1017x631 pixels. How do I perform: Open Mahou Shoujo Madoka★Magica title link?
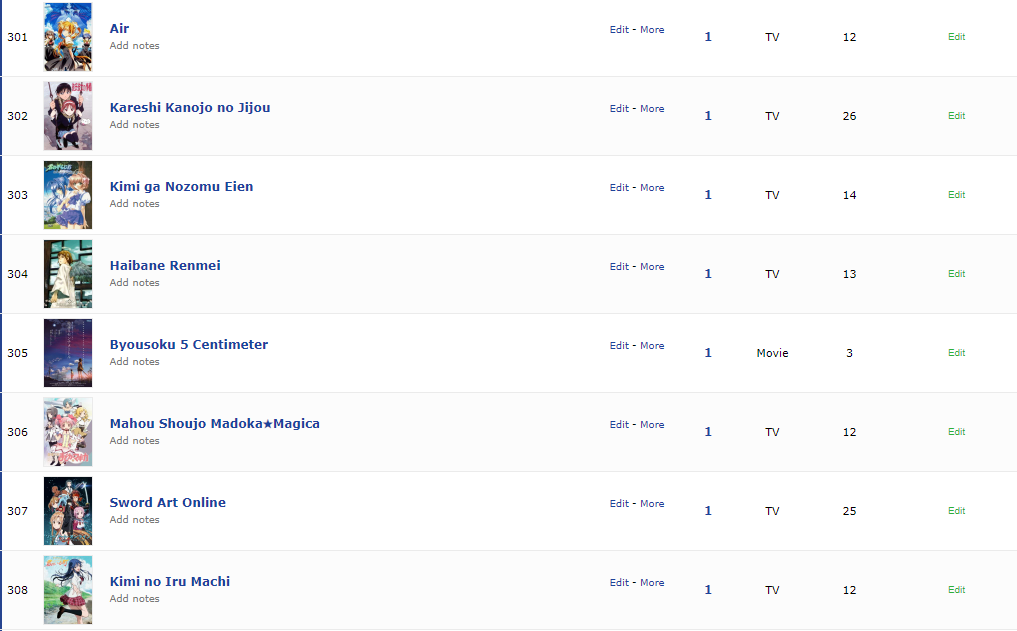pyautogui.click(x=214, y=424)
